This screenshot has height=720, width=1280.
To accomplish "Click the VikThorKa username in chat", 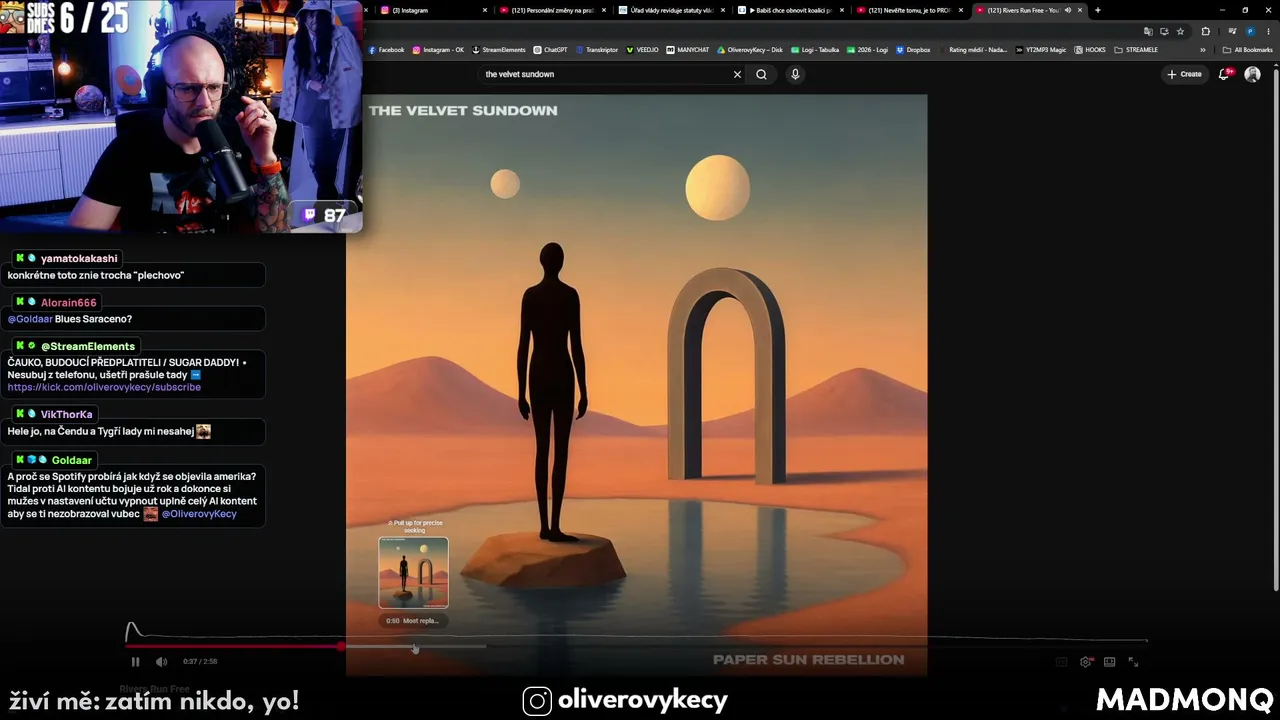I will click(x=66, y=414).
